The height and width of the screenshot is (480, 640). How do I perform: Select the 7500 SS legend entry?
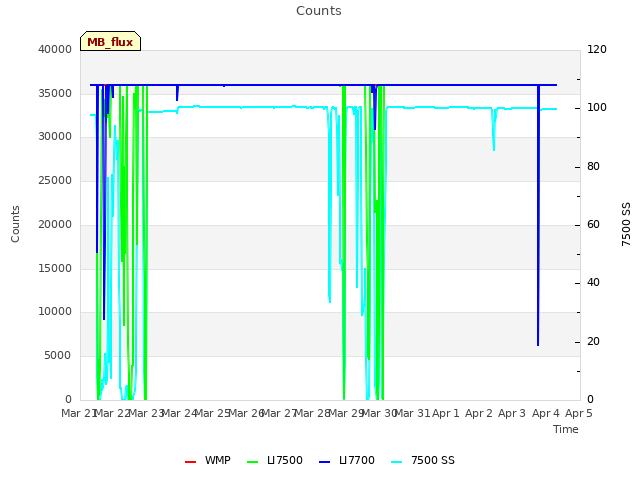(423, 461)
